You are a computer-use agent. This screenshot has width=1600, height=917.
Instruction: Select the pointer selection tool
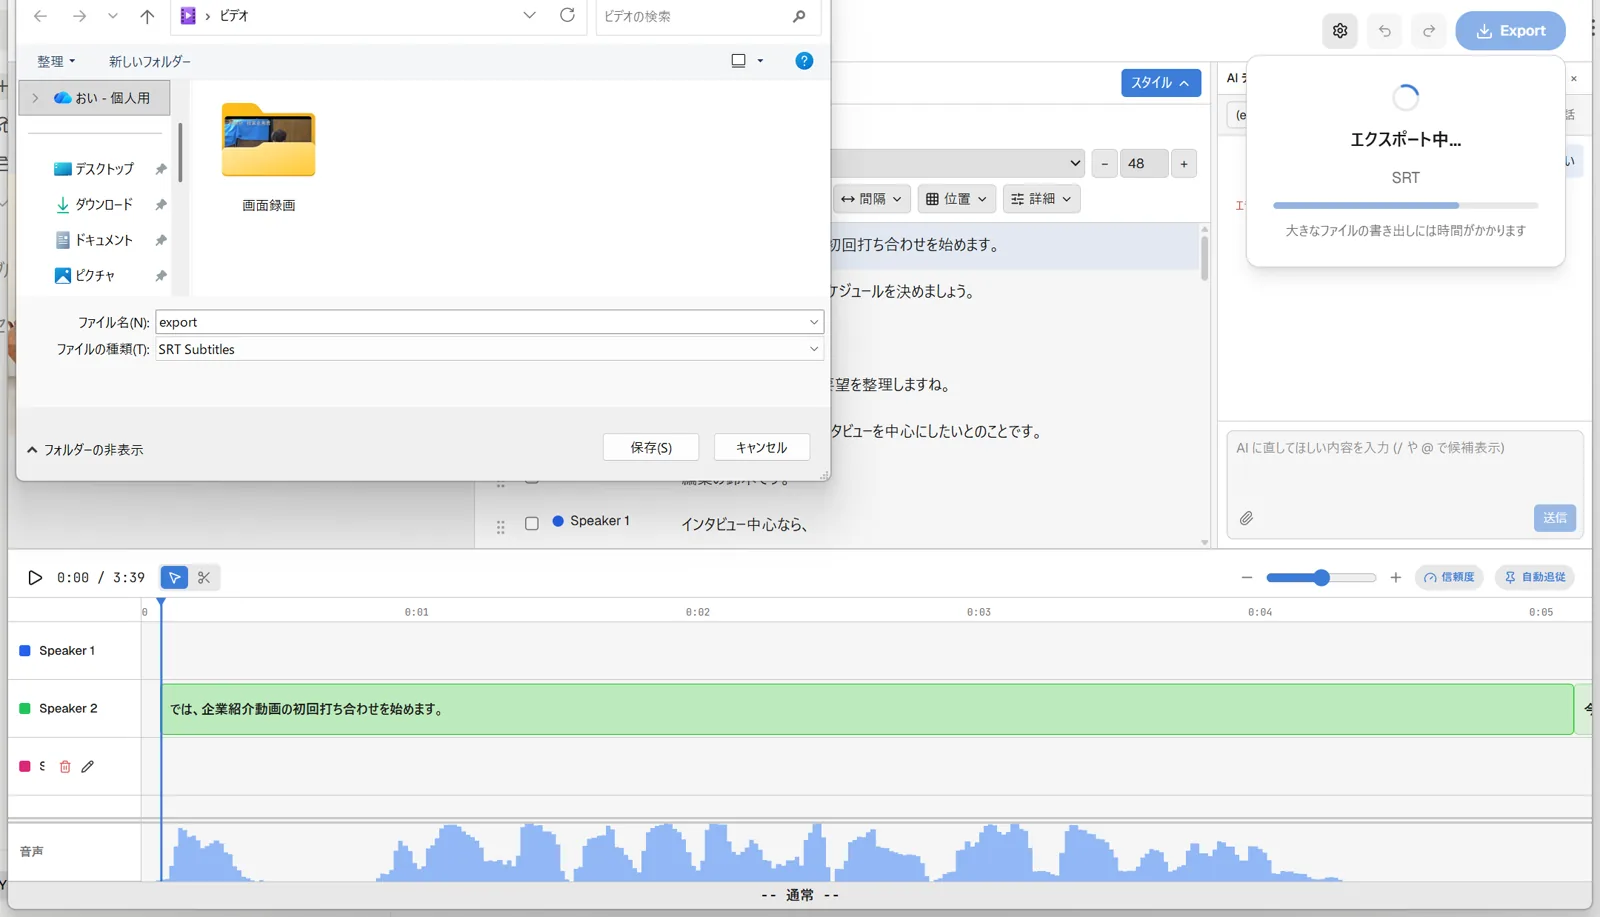pos(175,577)
